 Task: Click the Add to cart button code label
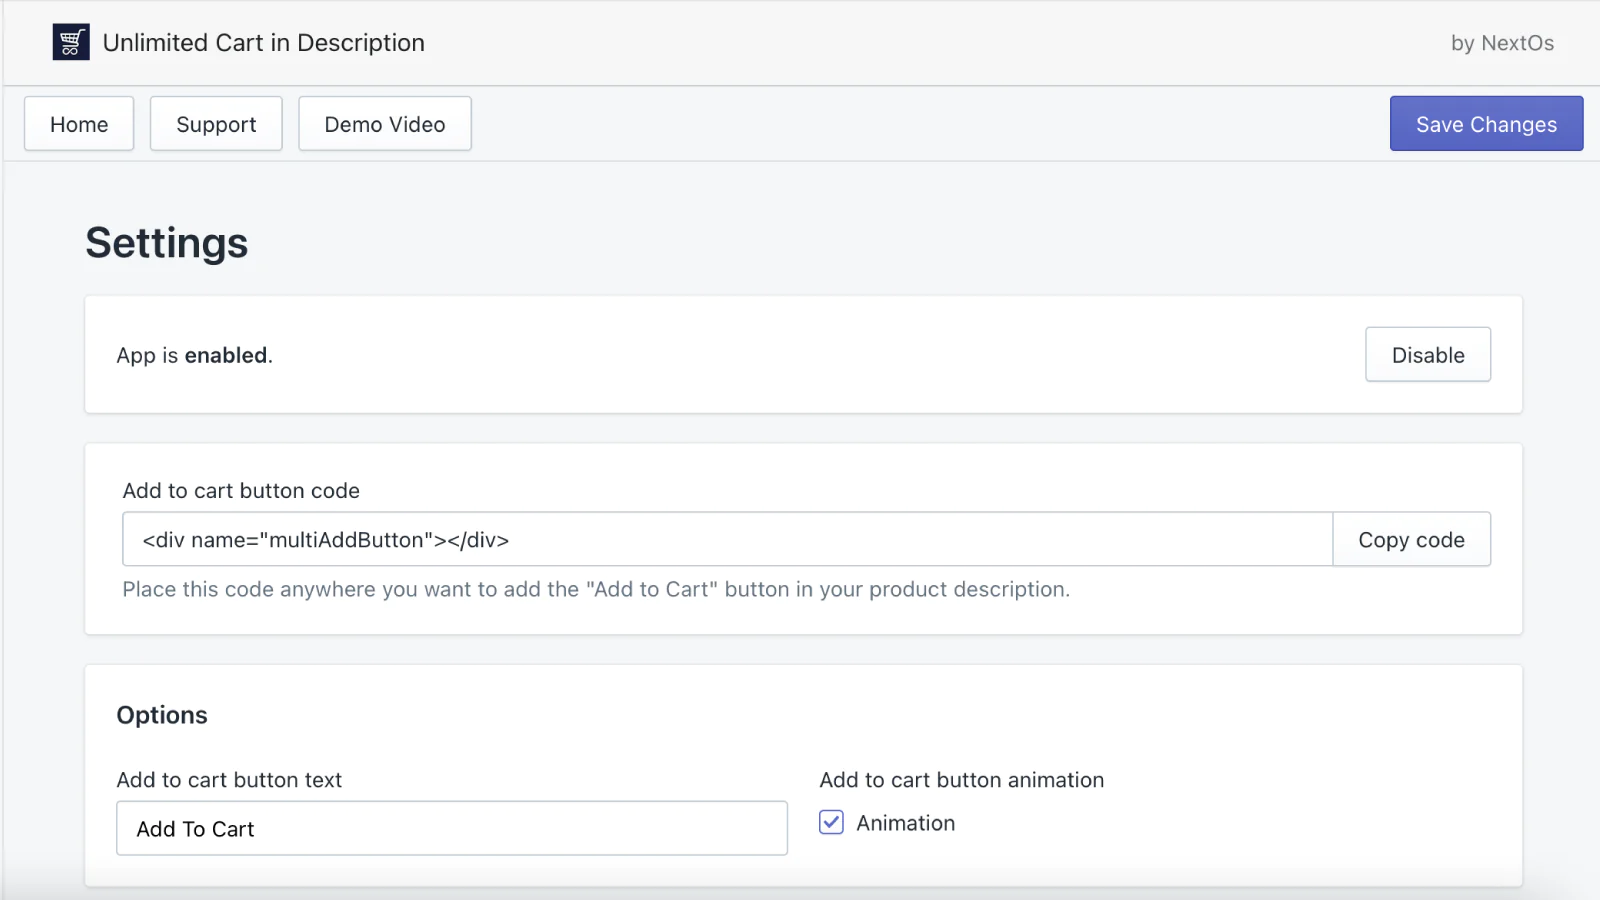[x=241, y=491]
